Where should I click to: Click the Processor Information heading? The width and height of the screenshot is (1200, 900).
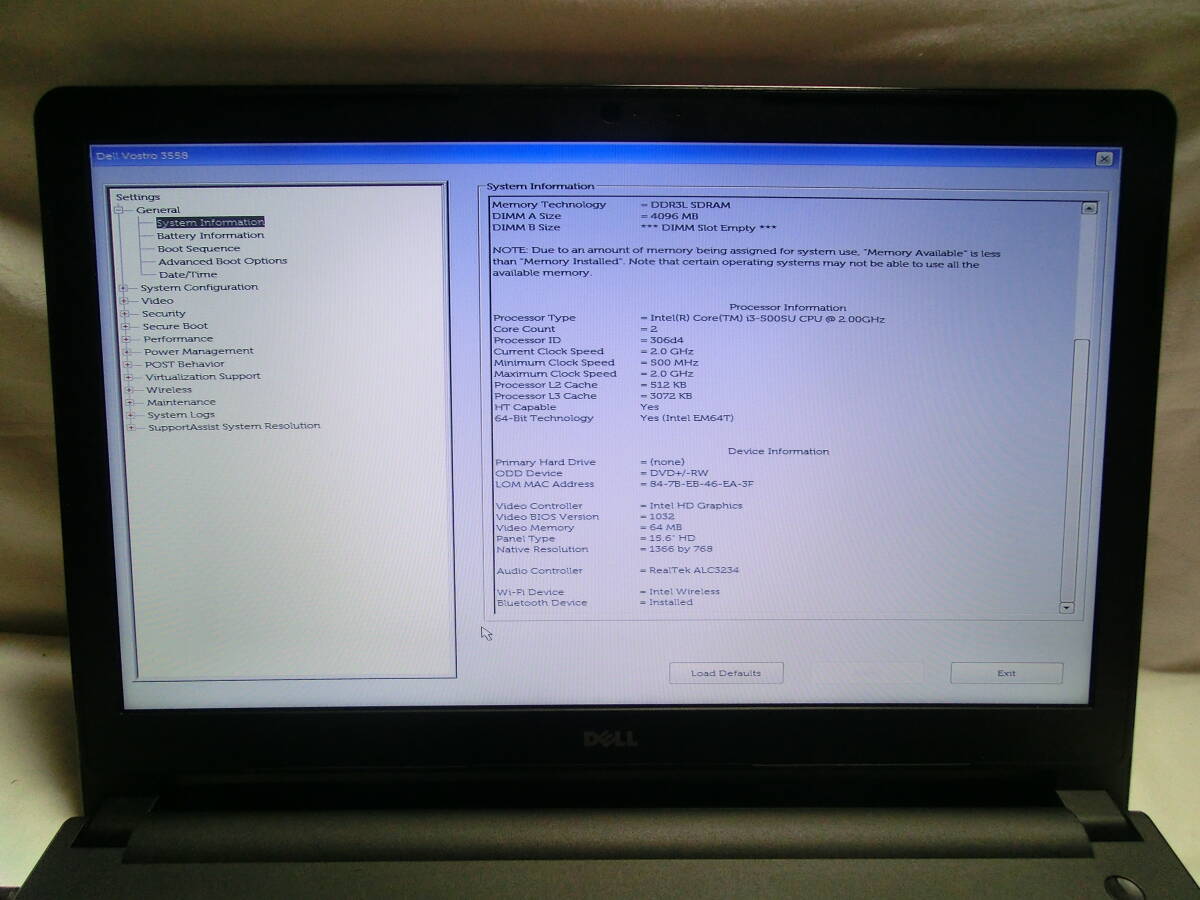(788, 307)
